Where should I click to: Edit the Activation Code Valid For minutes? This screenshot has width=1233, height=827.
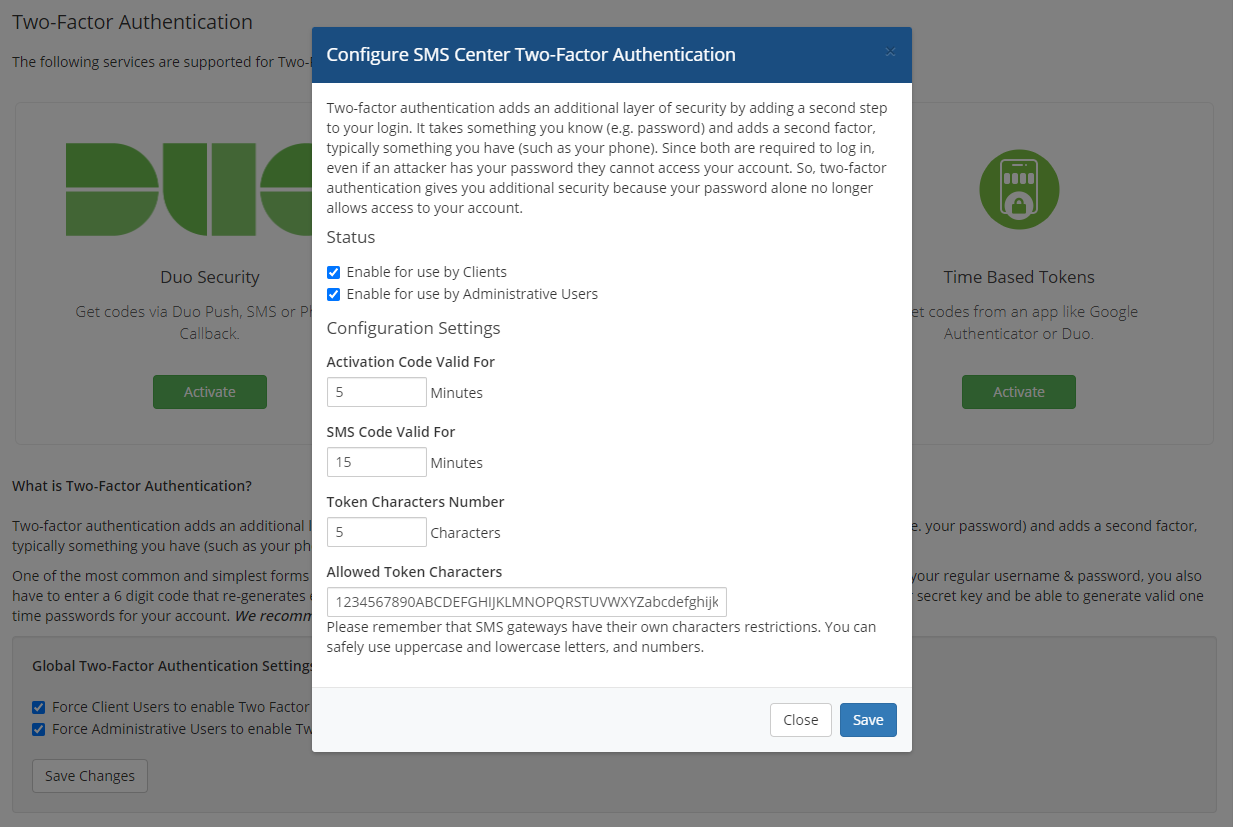[x=376, y=391]
